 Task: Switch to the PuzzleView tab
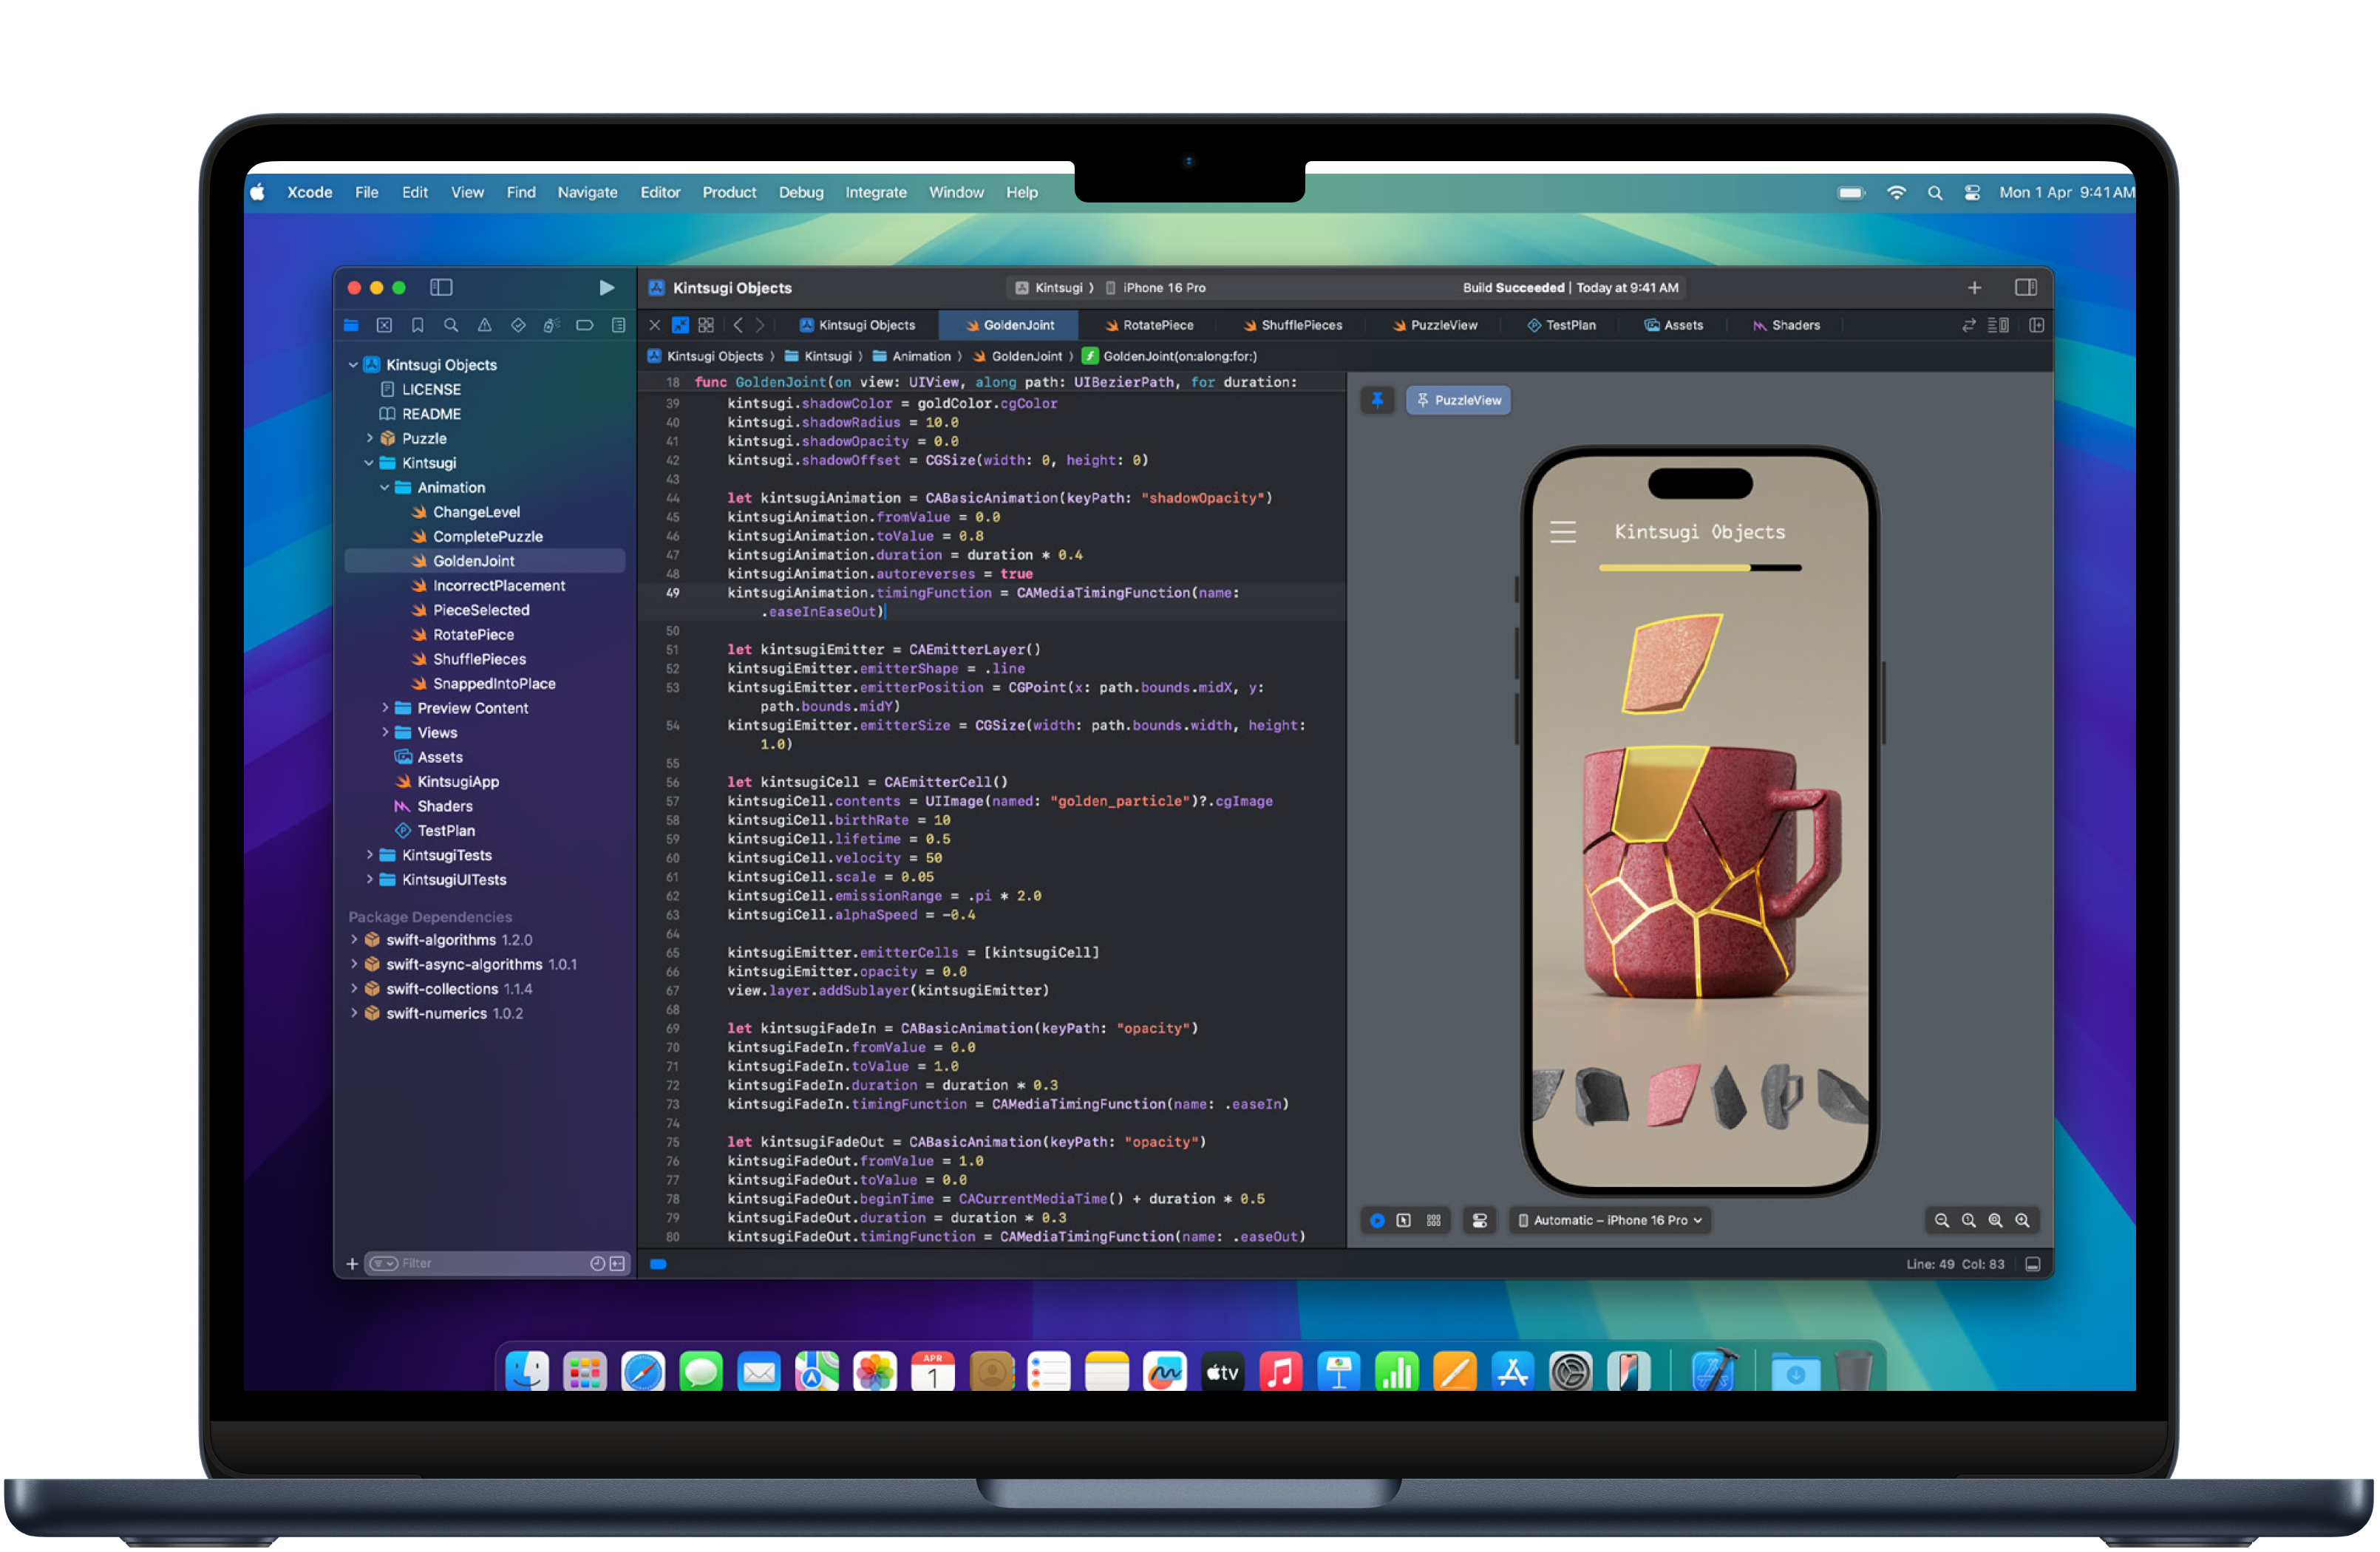pos(1434,325)
